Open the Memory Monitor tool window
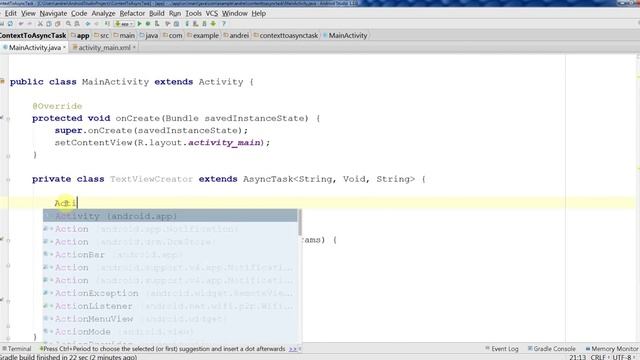 612,349
